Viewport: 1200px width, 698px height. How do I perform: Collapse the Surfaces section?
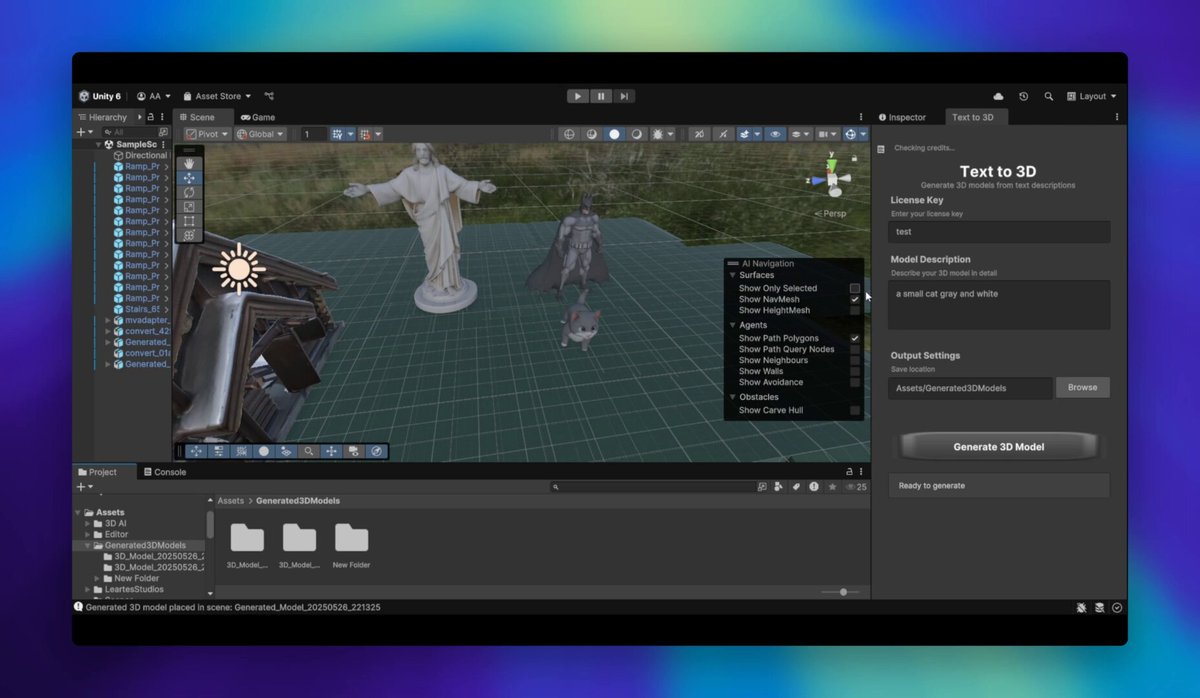point(732,275)
